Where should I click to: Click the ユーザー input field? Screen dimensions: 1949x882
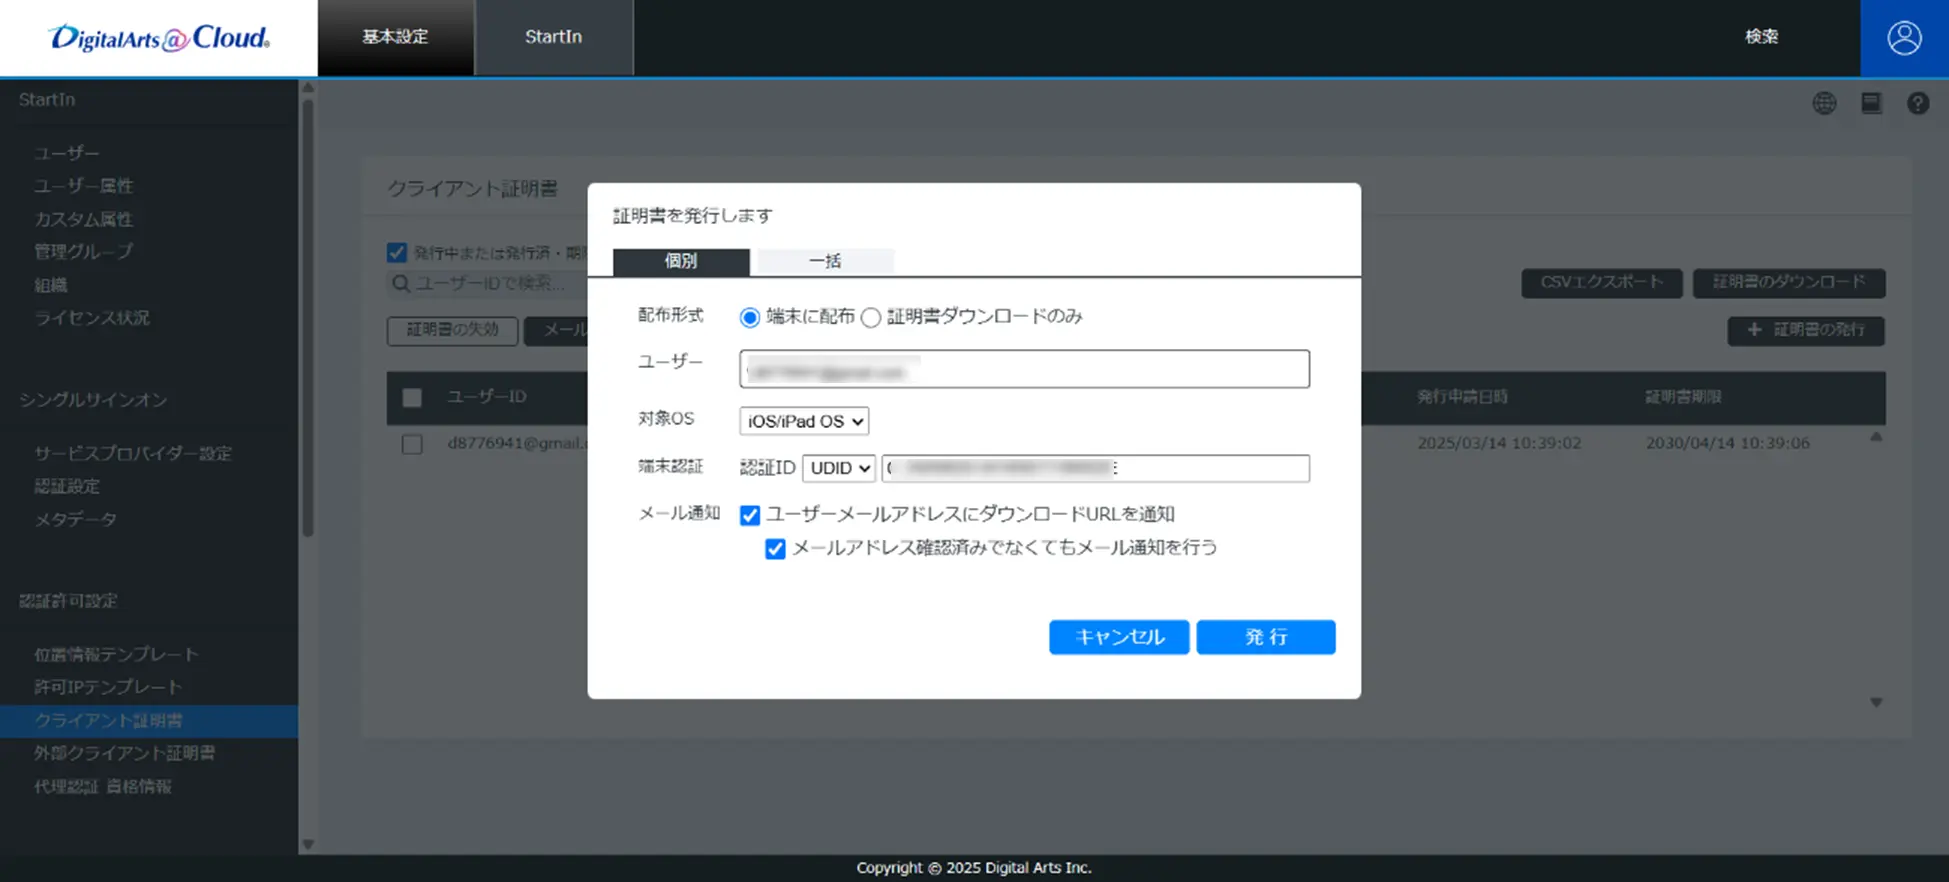[1024, 369]
